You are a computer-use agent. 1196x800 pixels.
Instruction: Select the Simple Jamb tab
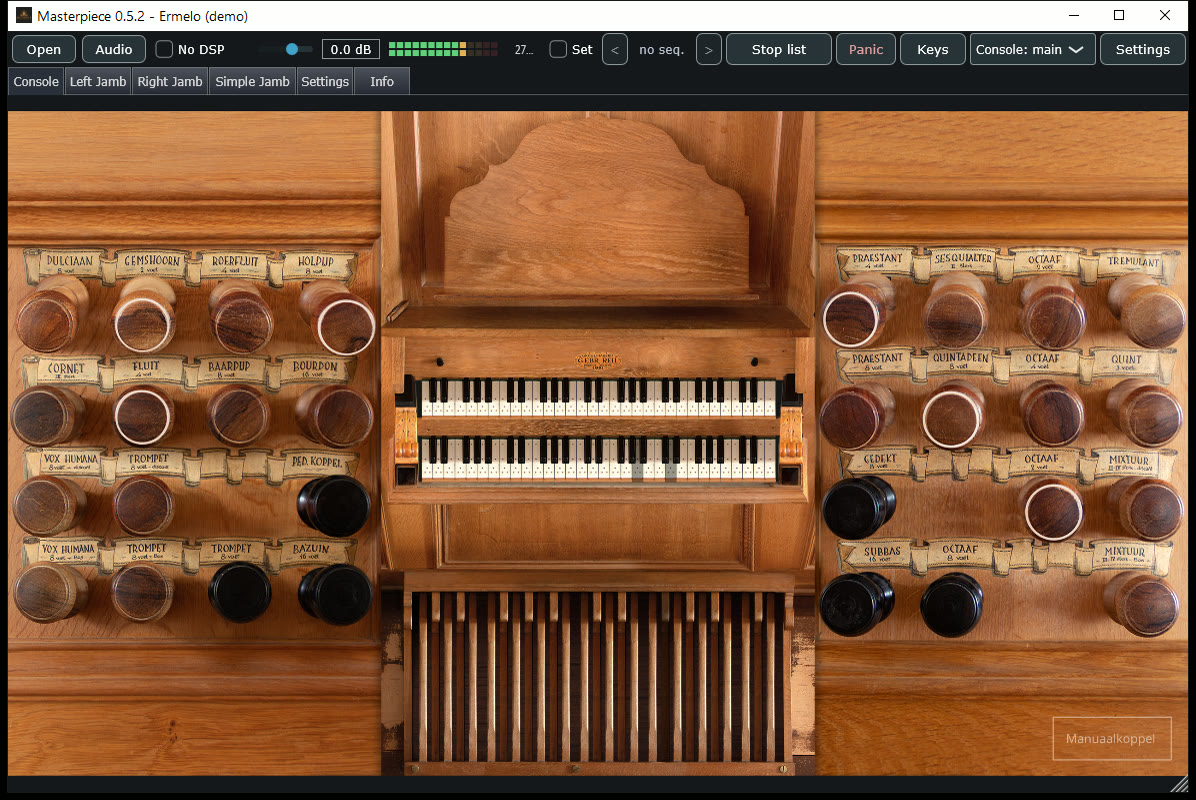[252, 82]
